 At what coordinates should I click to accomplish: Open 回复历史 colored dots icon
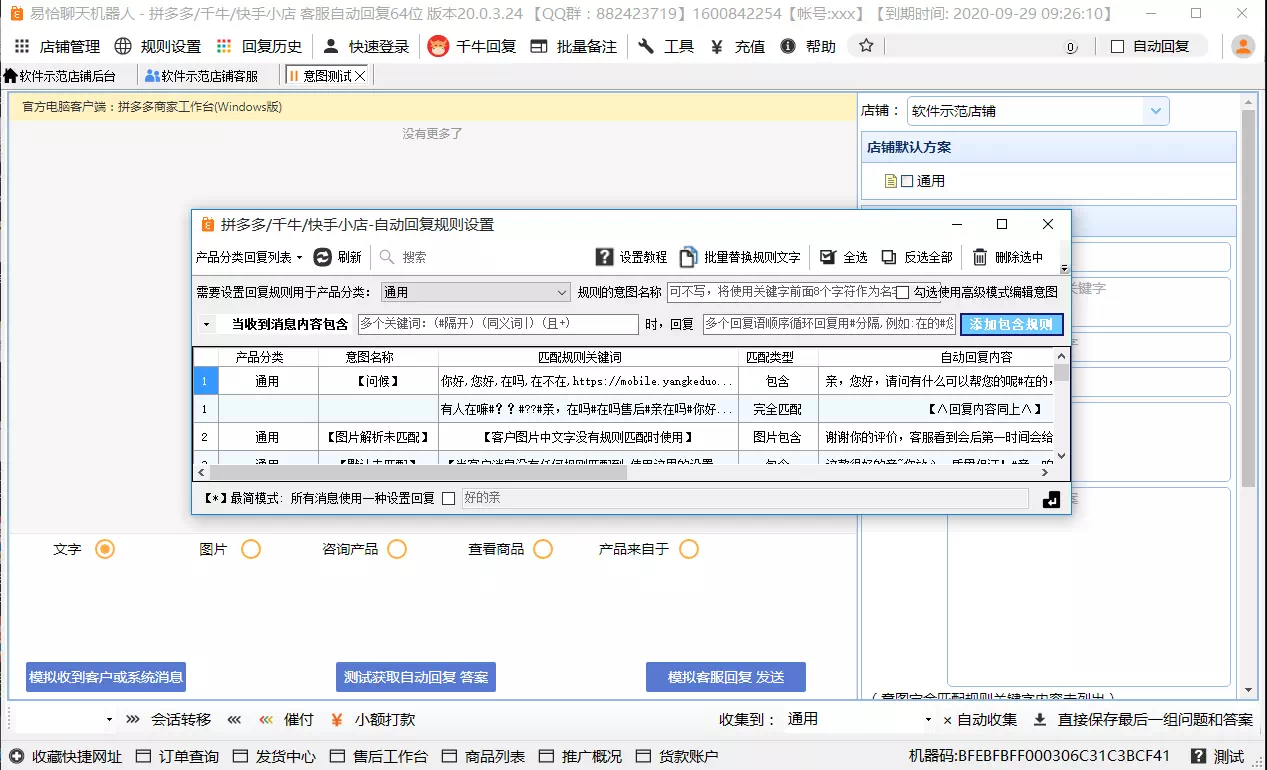[224, 46]
